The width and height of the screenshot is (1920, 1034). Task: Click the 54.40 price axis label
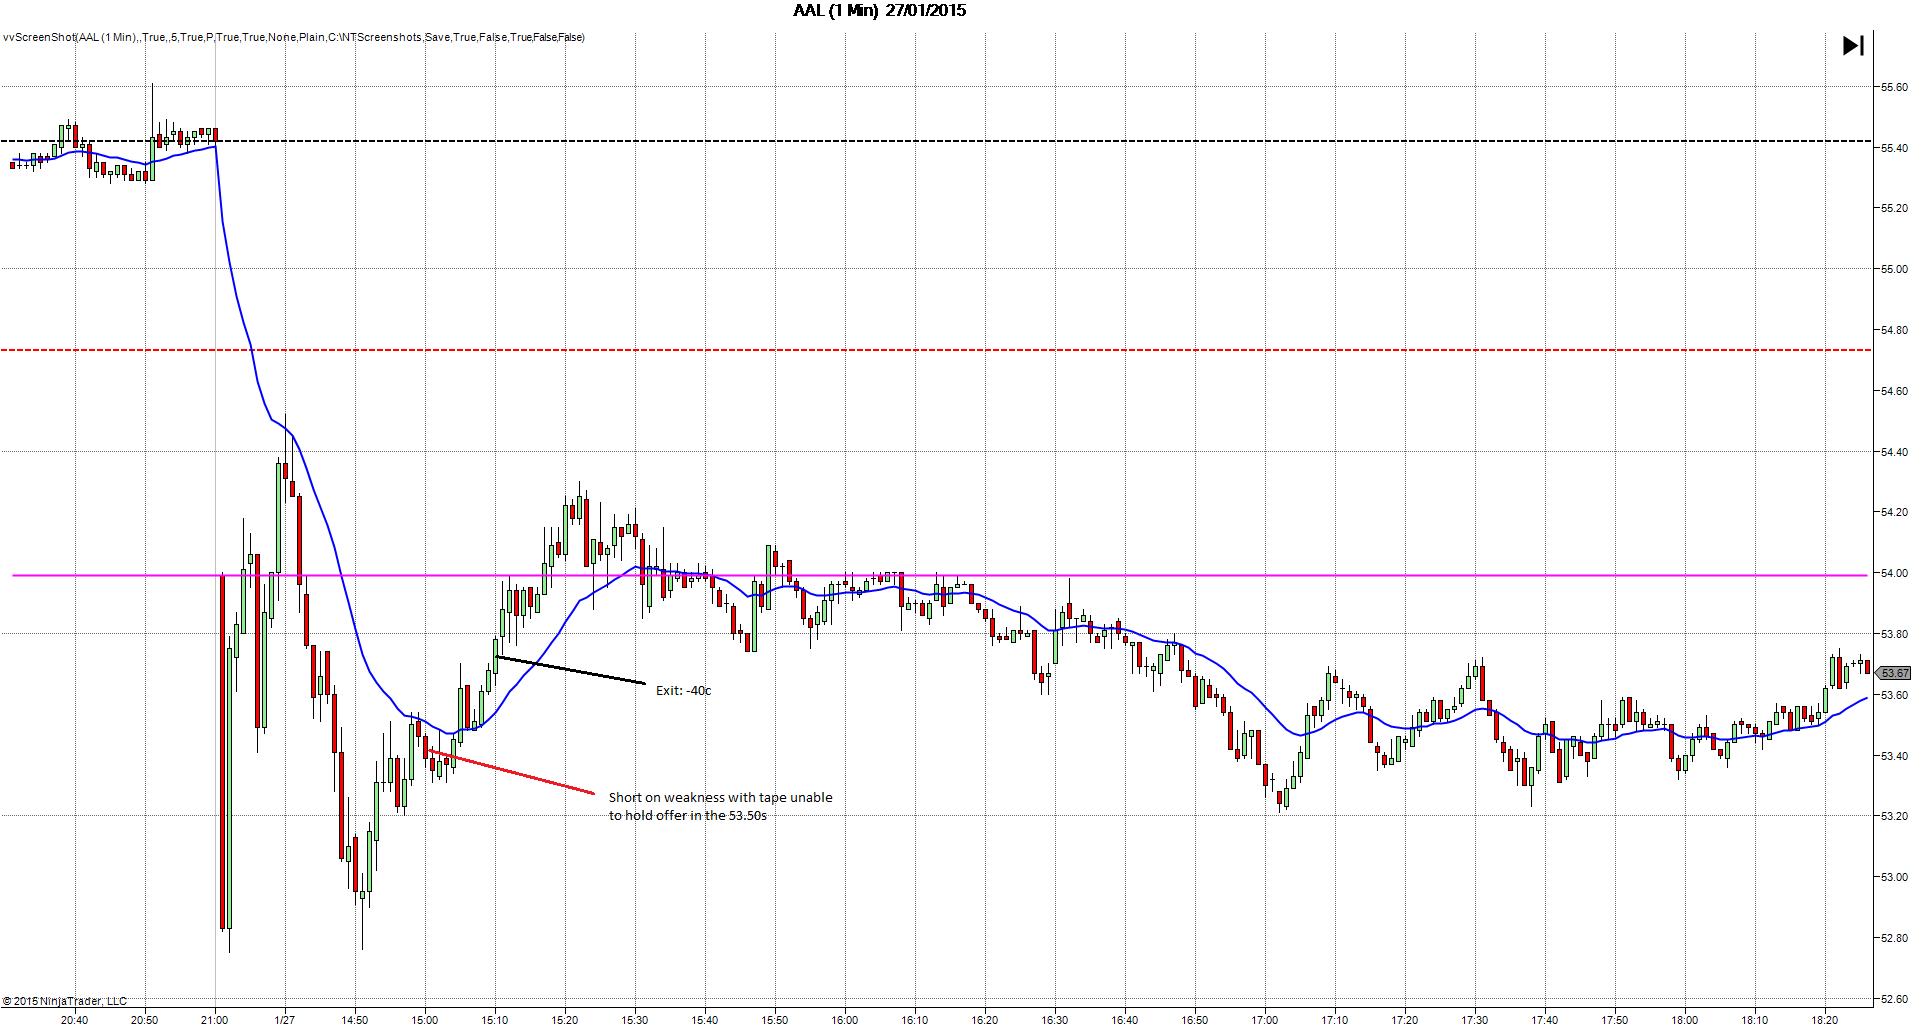click(x=1894, y=452)
